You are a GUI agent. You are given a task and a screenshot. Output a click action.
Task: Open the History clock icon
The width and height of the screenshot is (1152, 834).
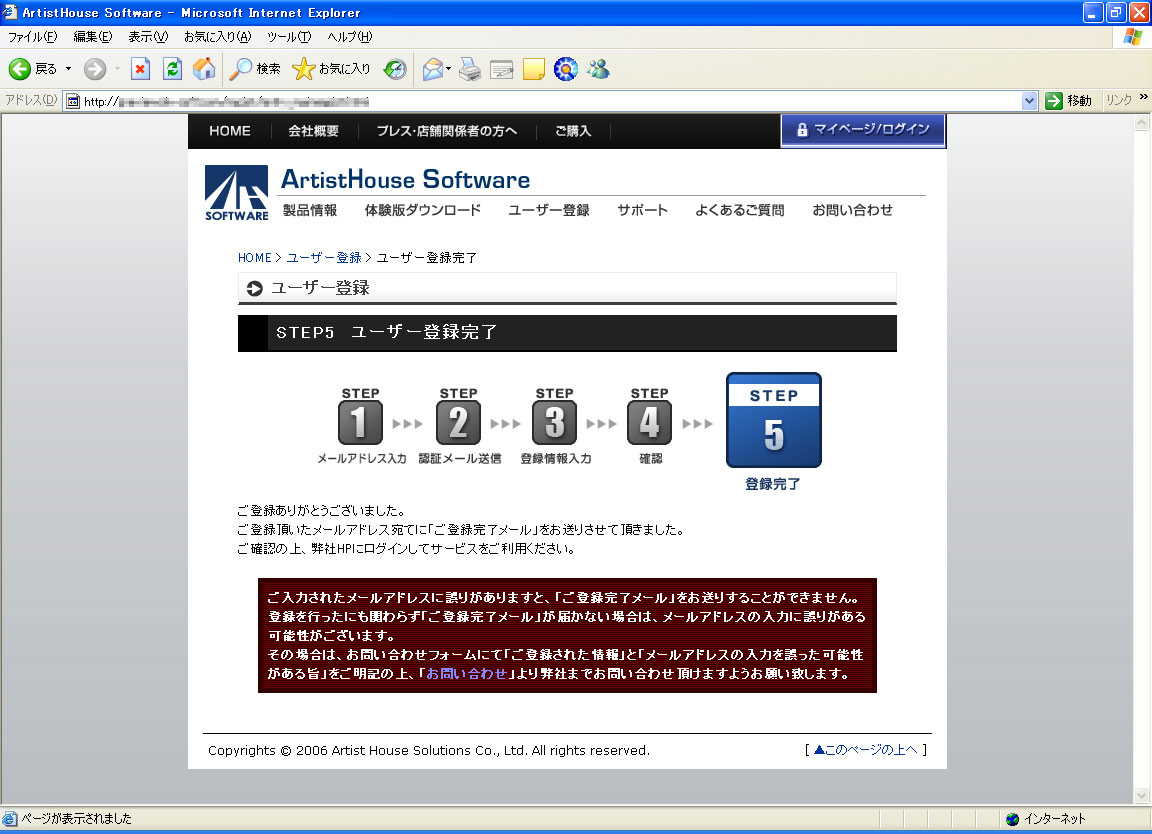(395, 69)
